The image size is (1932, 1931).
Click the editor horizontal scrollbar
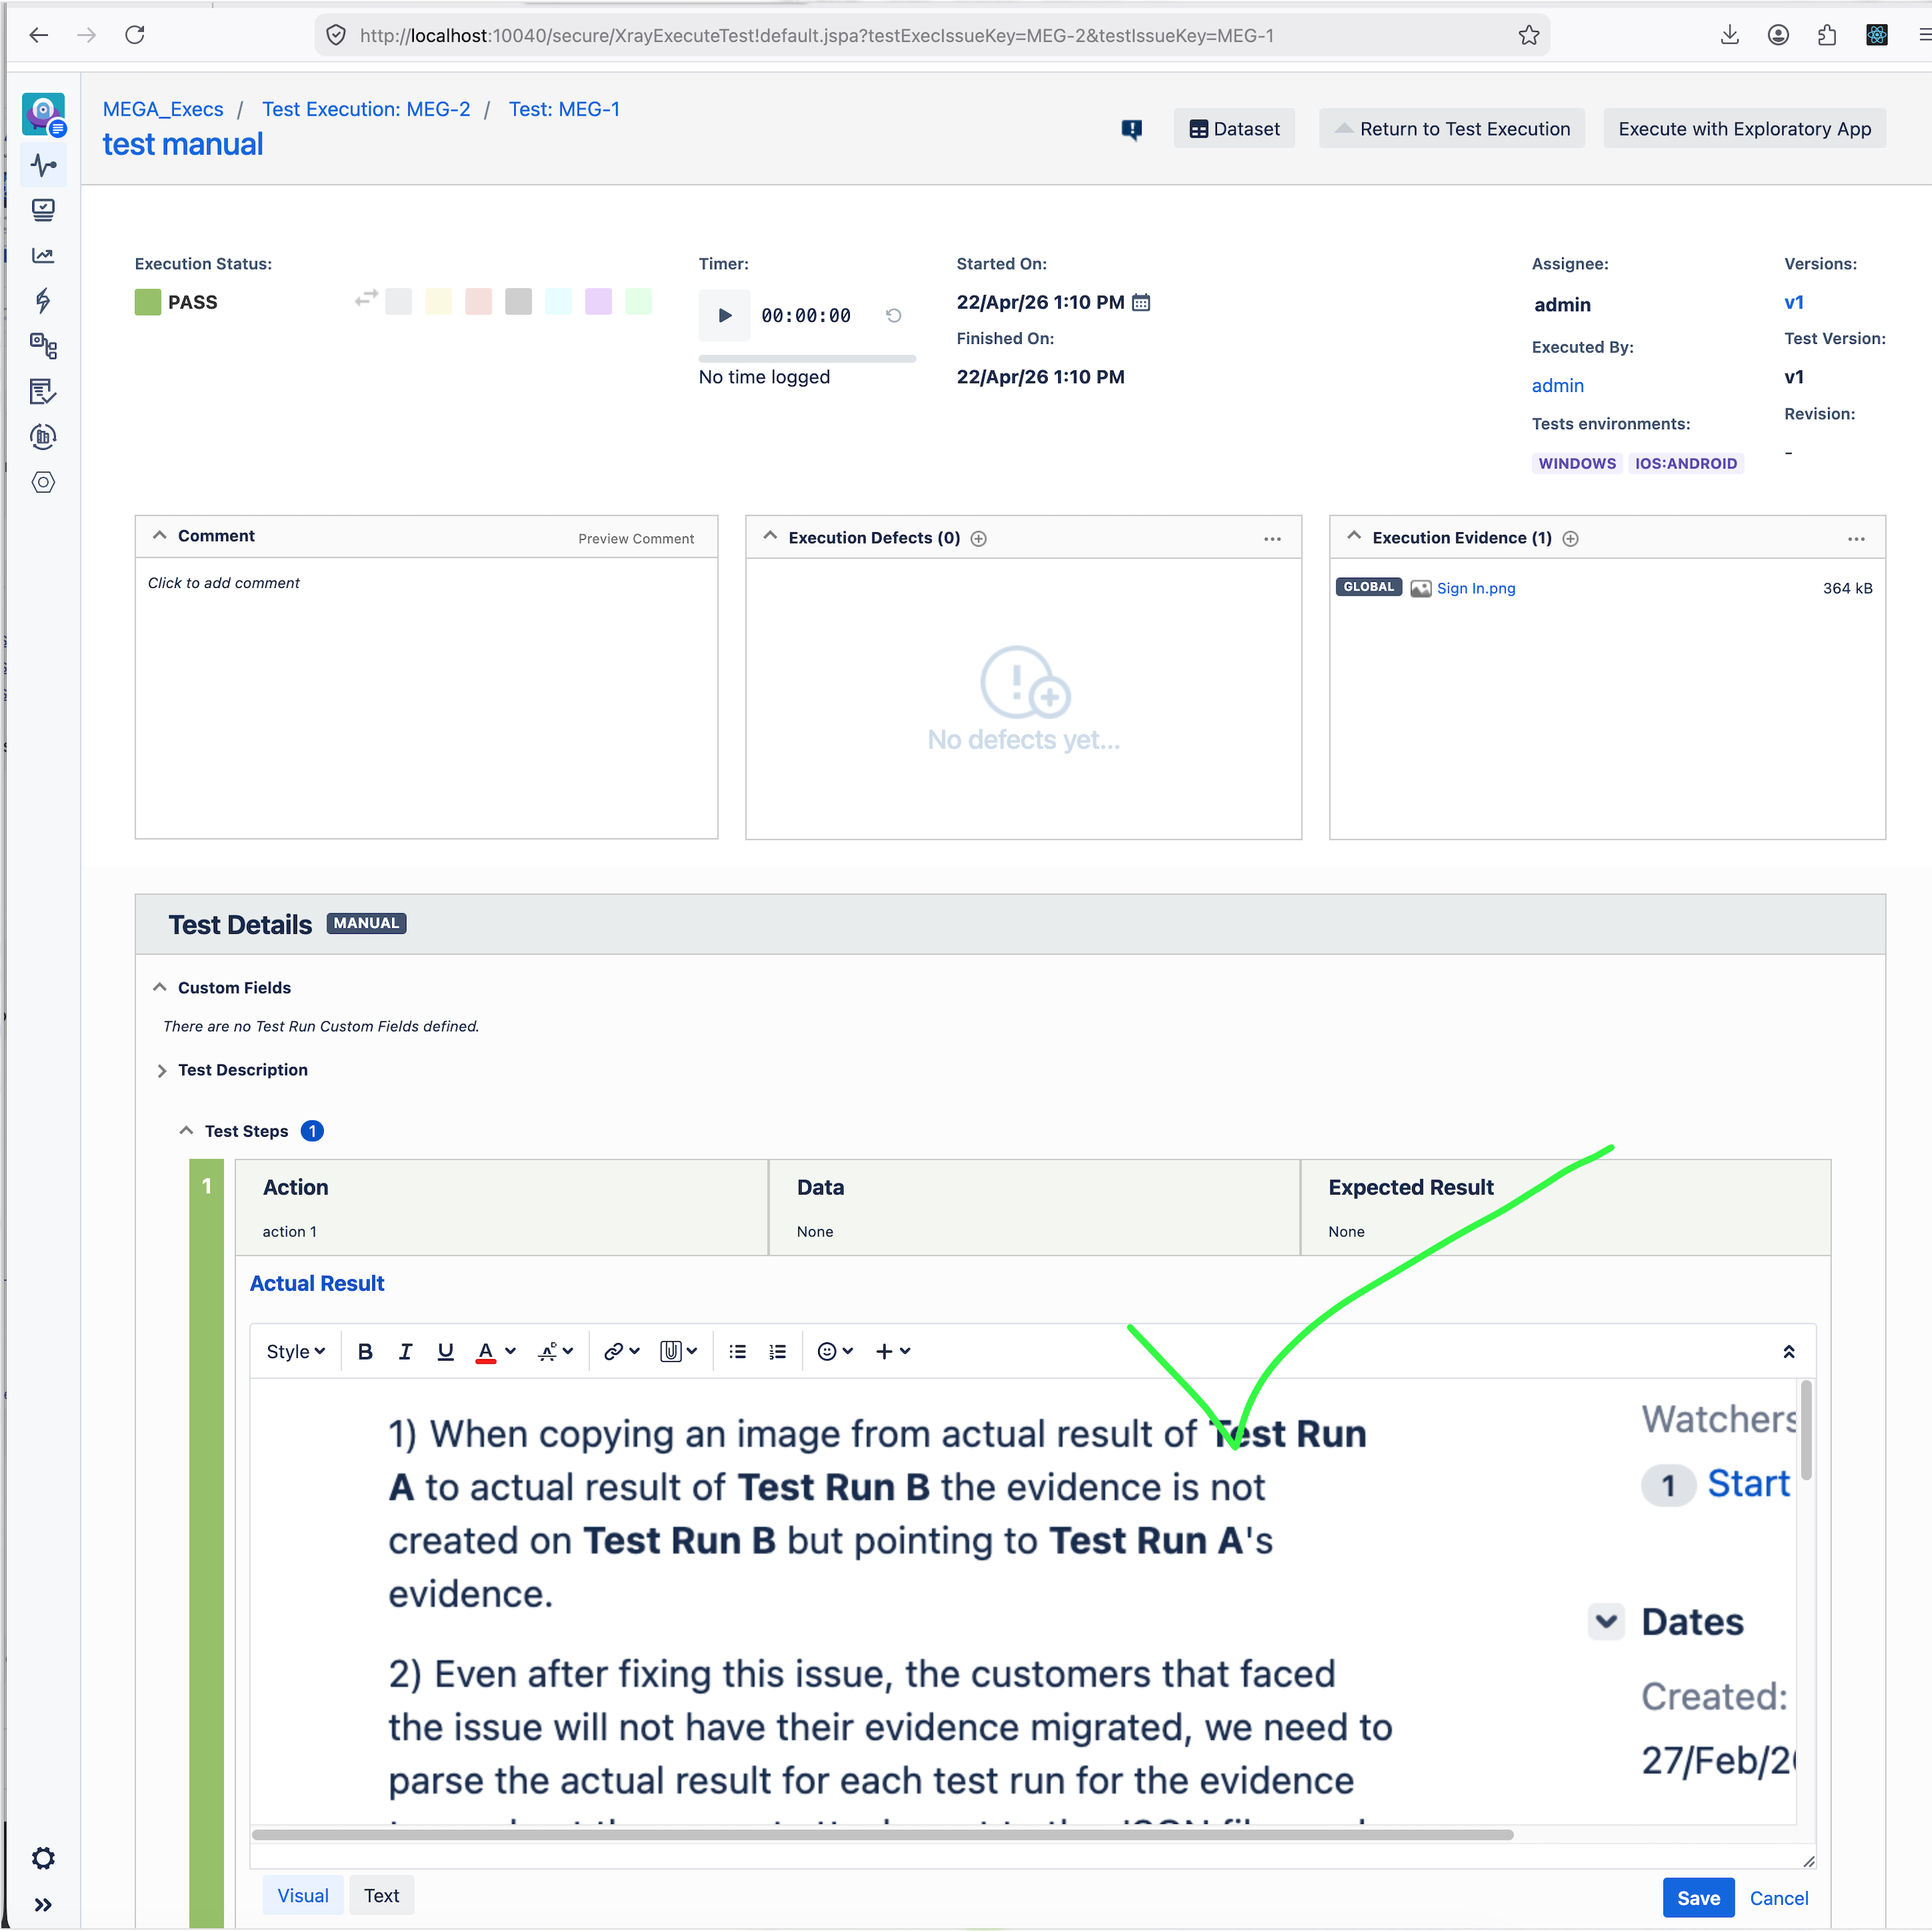point(882,1835)
